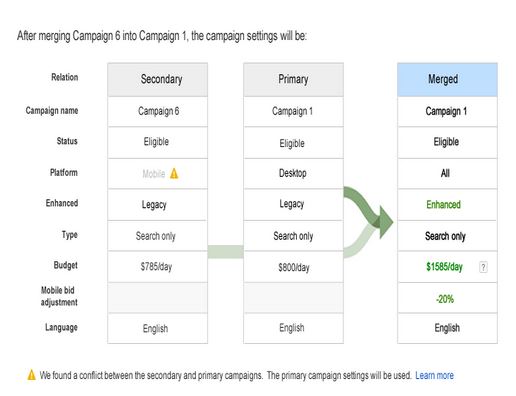Click the greyed-out Mobile platform text
Image resolution: width=516 pixels, height=396 pixels.
(x=154, y=174)
